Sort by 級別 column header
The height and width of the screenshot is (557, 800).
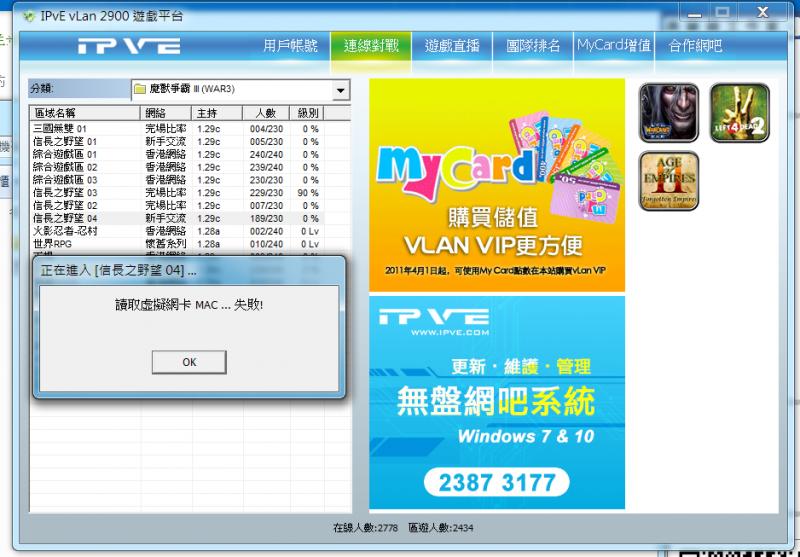pyautogui.click(x=307, y=113)
